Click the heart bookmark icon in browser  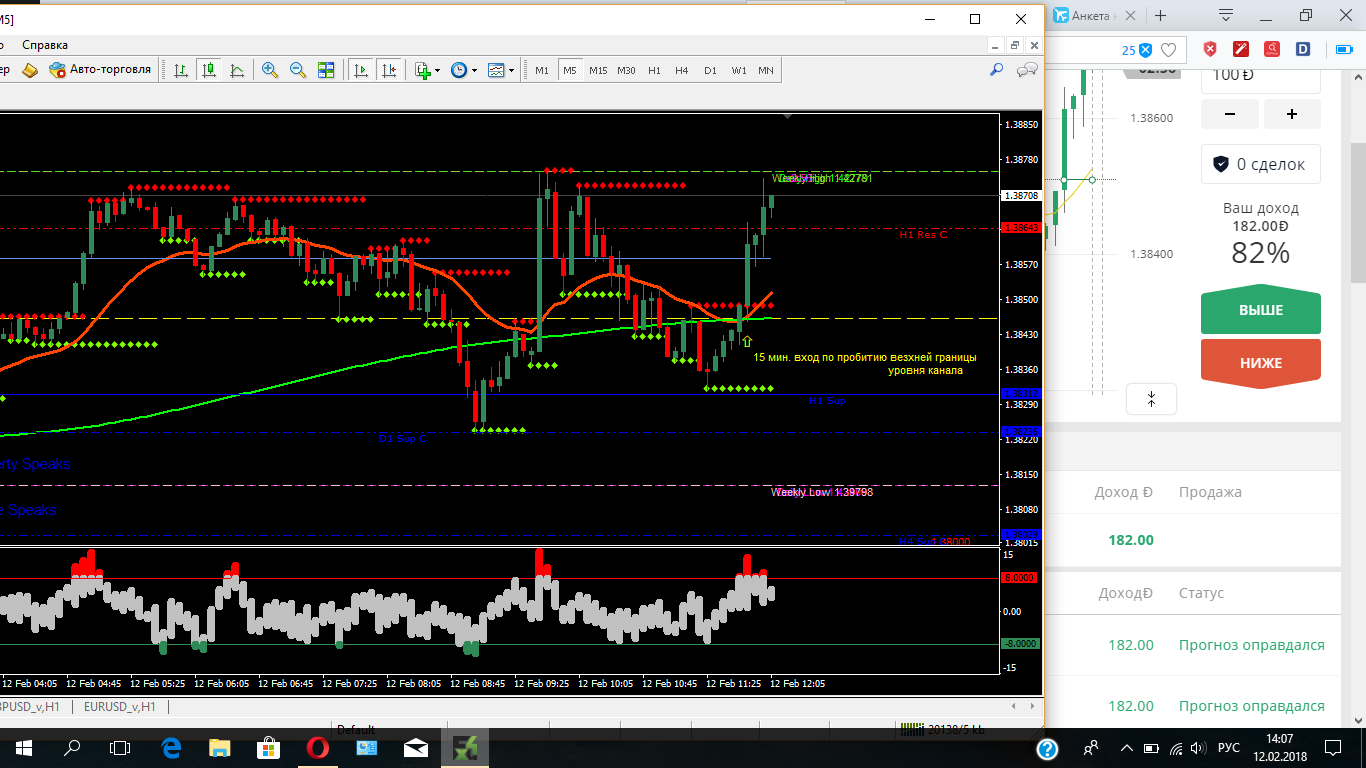point(1168,49)
